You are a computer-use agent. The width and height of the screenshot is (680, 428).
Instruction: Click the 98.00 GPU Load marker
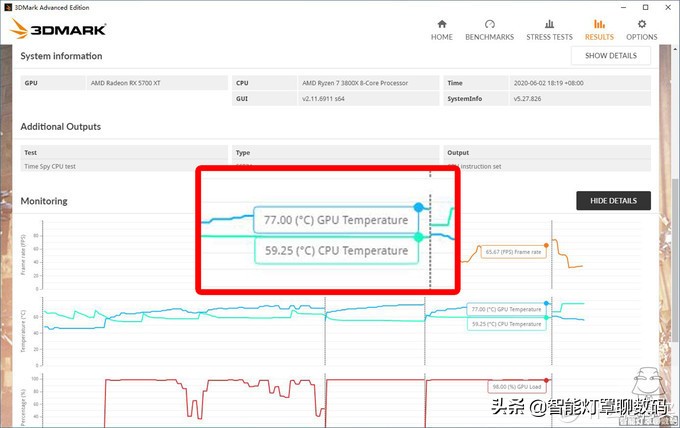coord(546,380)
